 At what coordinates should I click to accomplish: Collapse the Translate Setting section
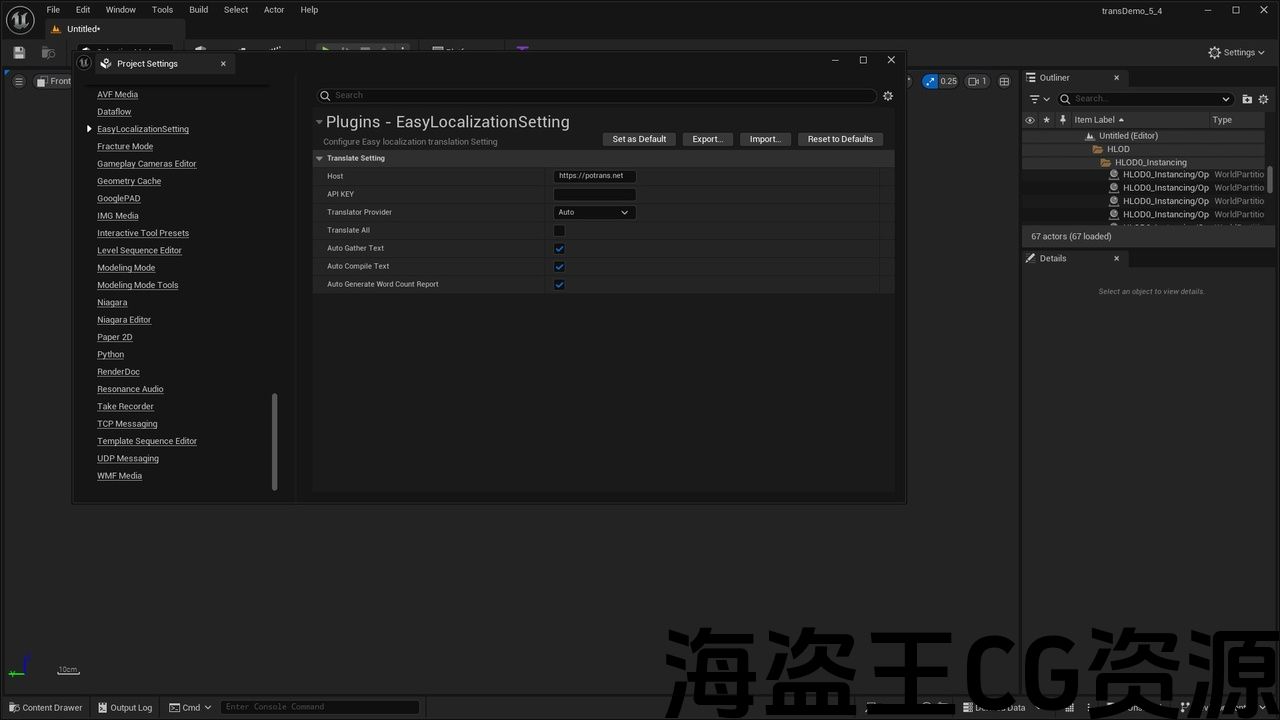coord(320,158)
